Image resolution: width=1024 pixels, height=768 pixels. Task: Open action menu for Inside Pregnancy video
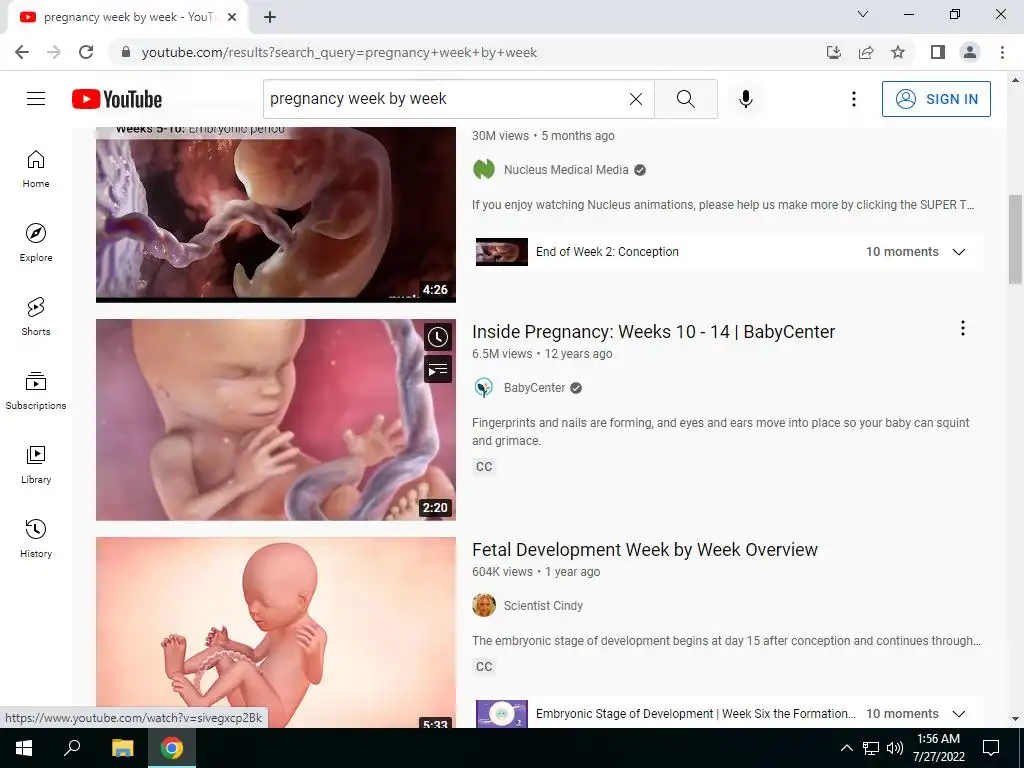(x=963, y=328)
